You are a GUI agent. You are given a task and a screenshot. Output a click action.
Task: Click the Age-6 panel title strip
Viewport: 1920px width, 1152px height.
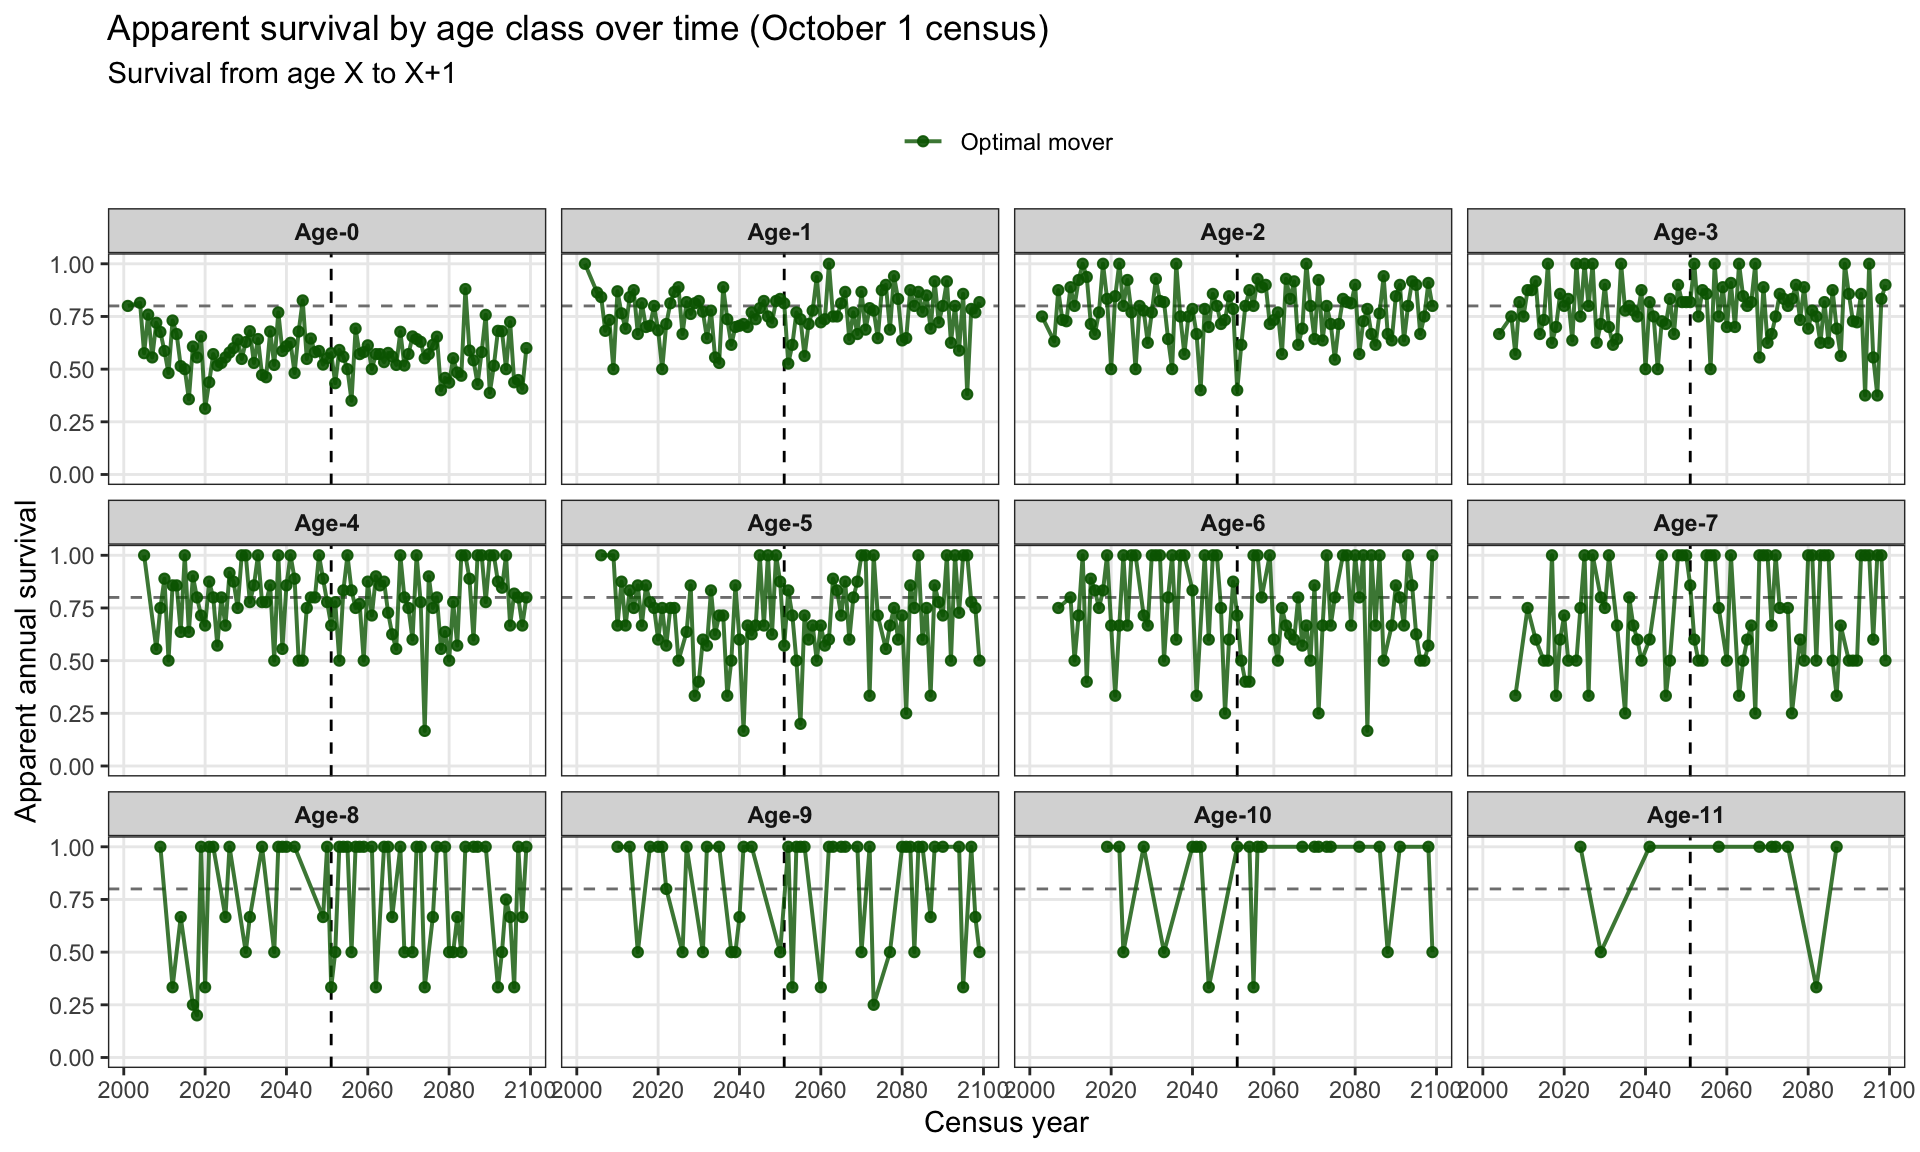(x=1233, y=523)
